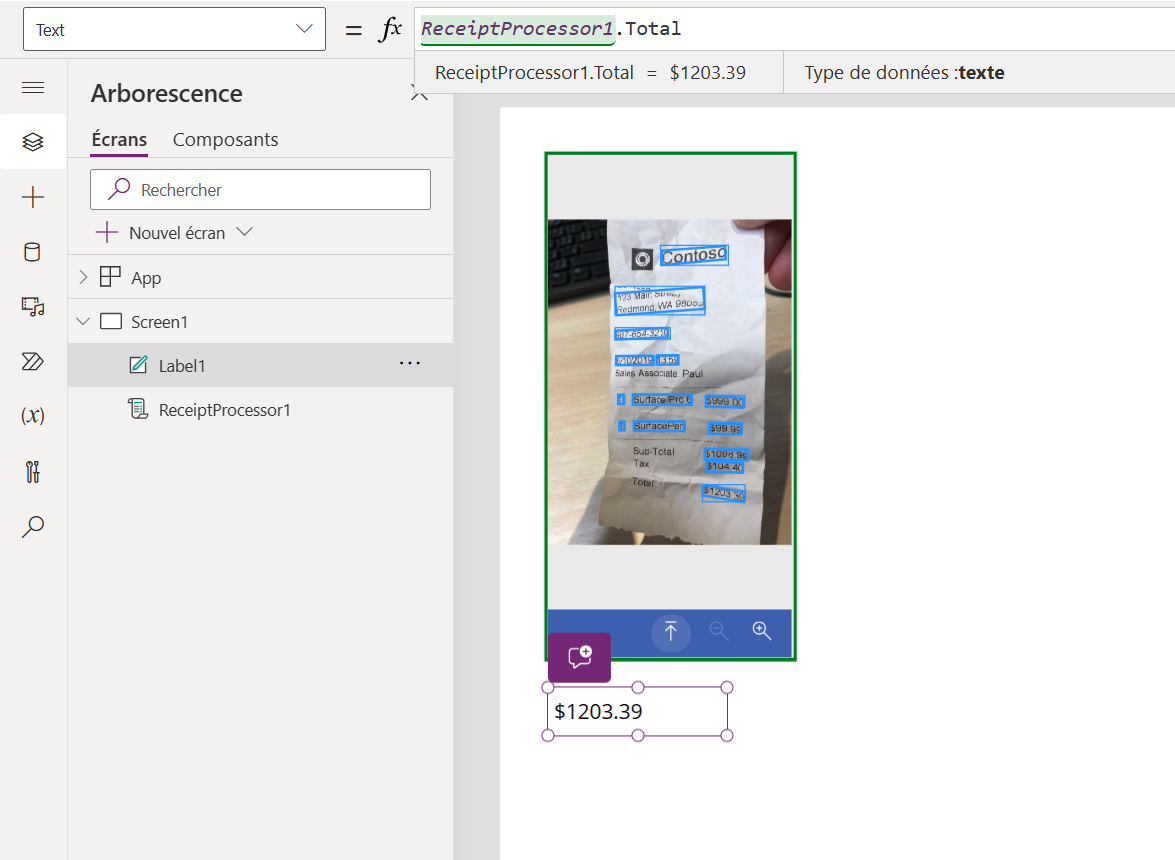Open the Tree view layers icon
Image resolution: width=1175 pixels, height=860 pixels.
click(33, 142)
